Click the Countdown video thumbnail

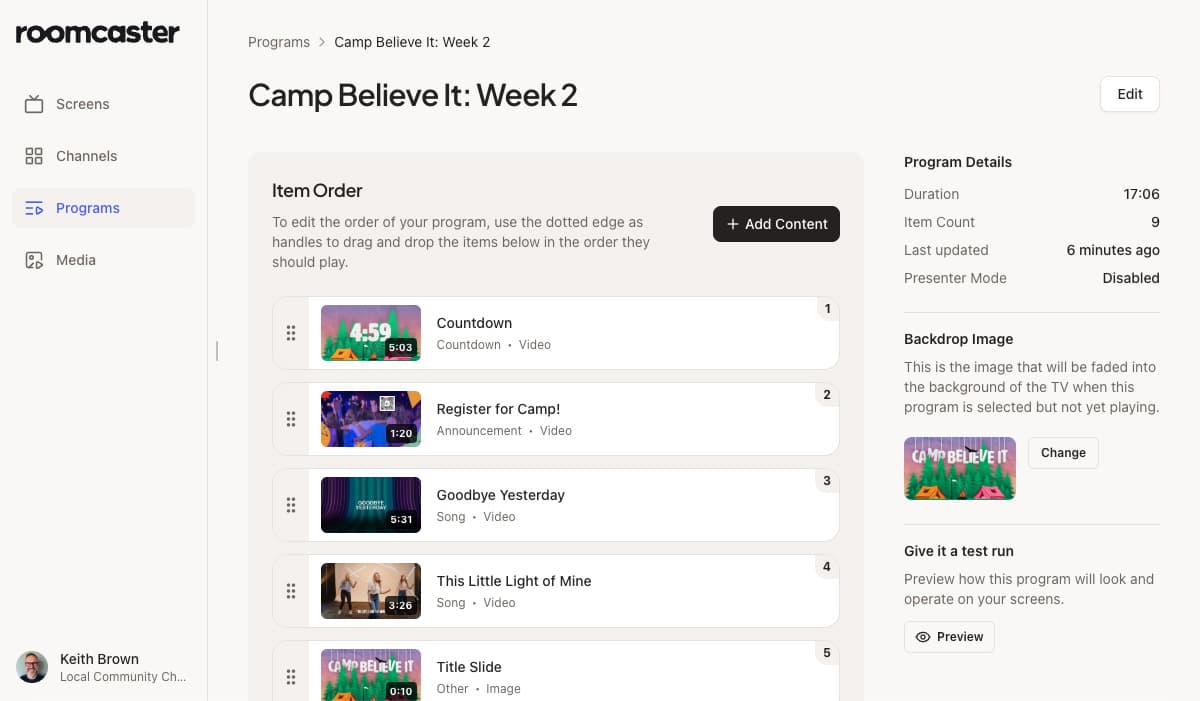[x=370, y=333]
